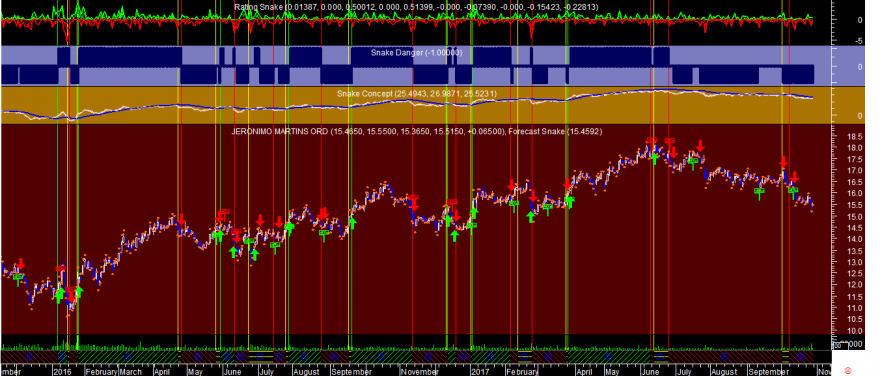Click the red circular icon at bottom-right
This screenshot has height=376, width=880.
pyautogui.click(x=848, y=371)
